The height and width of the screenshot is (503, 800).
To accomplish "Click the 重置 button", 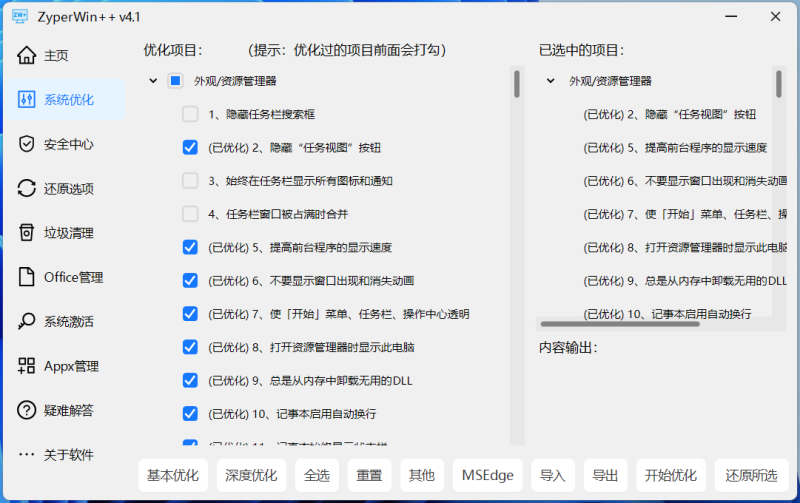I will coord(369,475).
